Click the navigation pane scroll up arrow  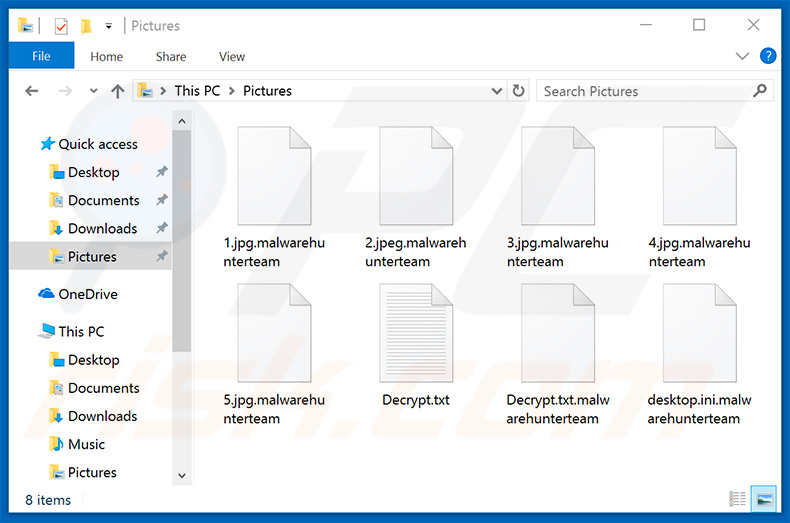182,121
